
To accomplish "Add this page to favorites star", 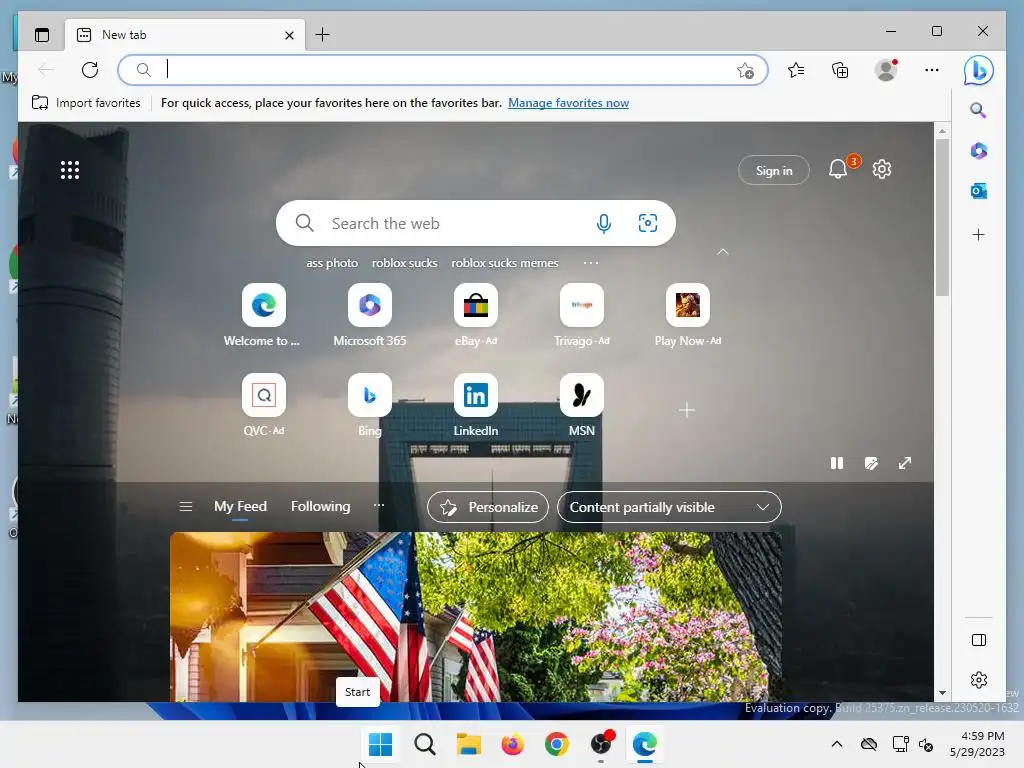I will 745,70.
